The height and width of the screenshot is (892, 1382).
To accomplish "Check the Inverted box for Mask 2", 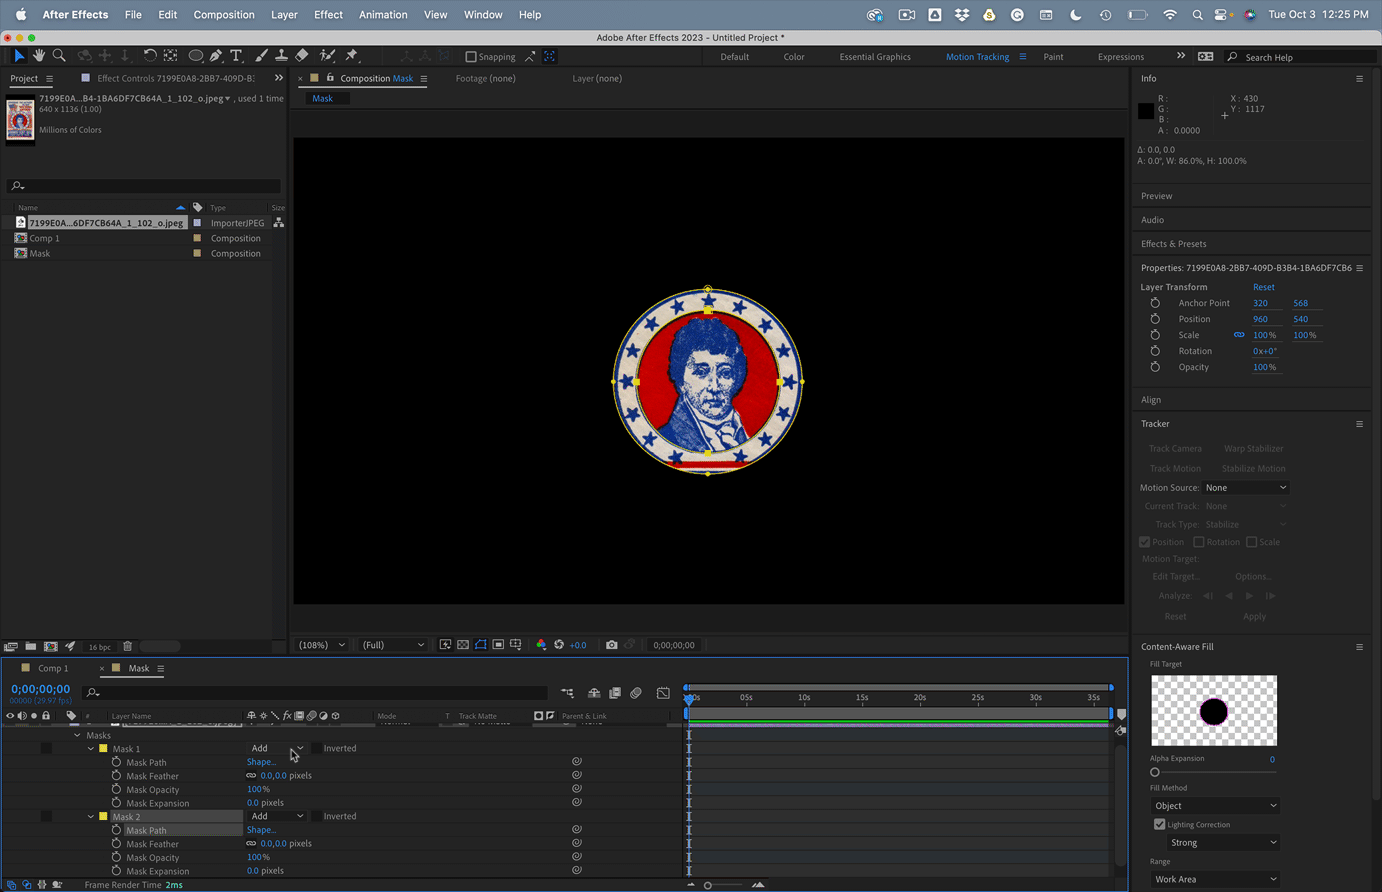I will point(316,816).
